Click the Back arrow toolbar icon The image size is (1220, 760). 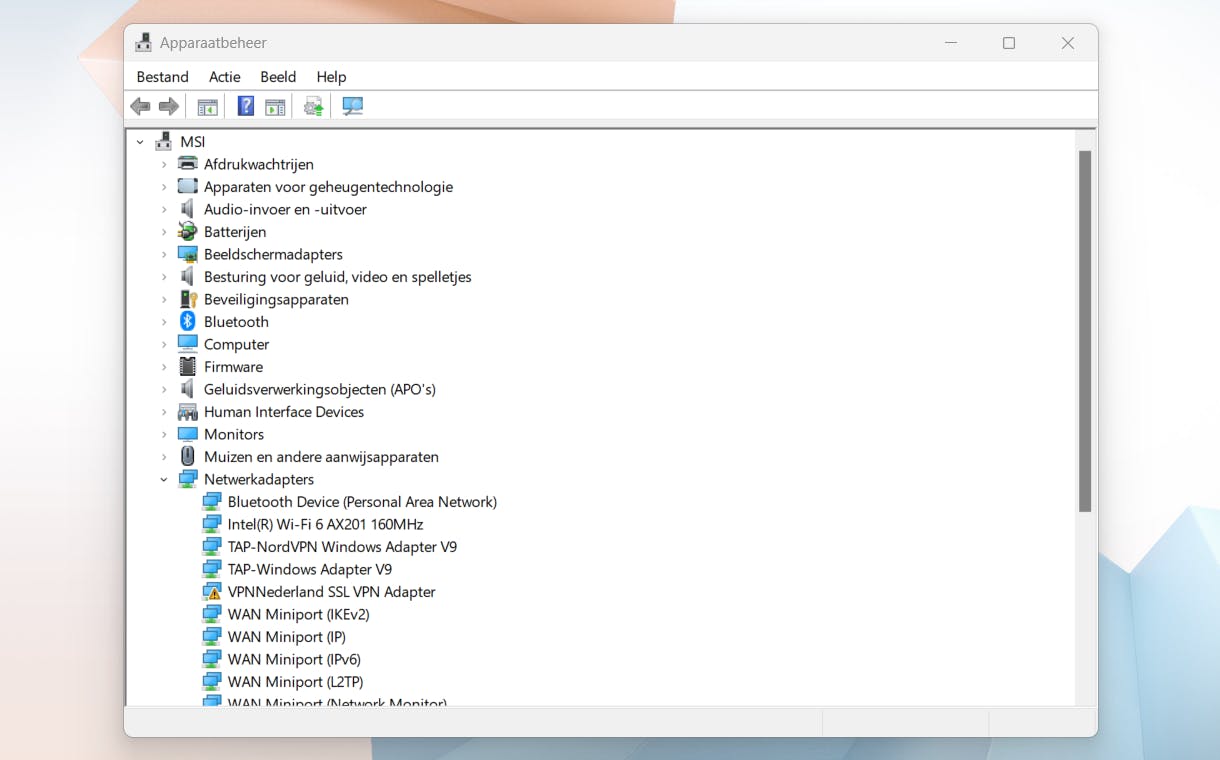point(140,106)
